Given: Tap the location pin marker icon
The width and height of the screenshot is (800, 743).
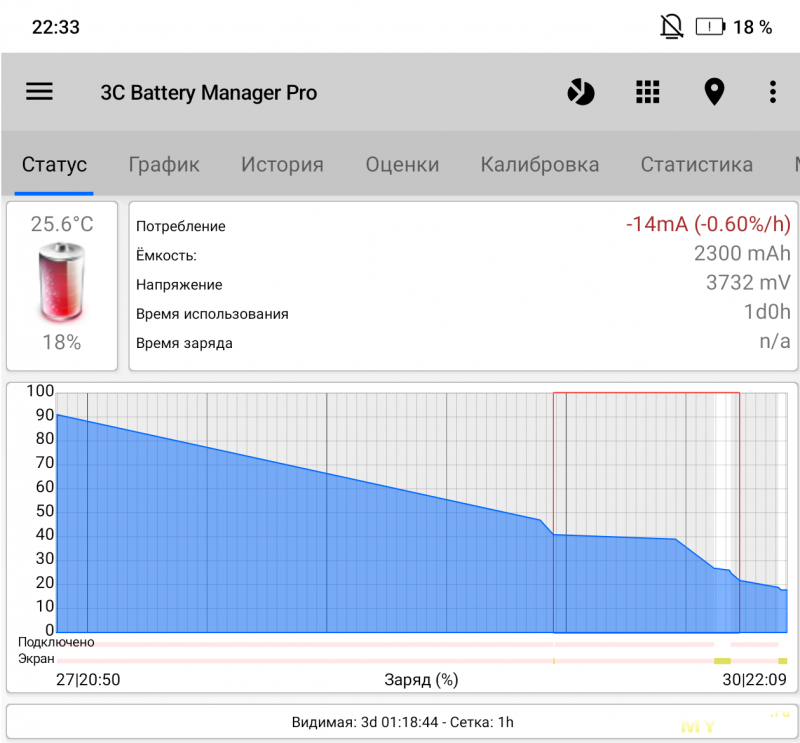Looking at the screenshot, I should [x=714, y=92].
